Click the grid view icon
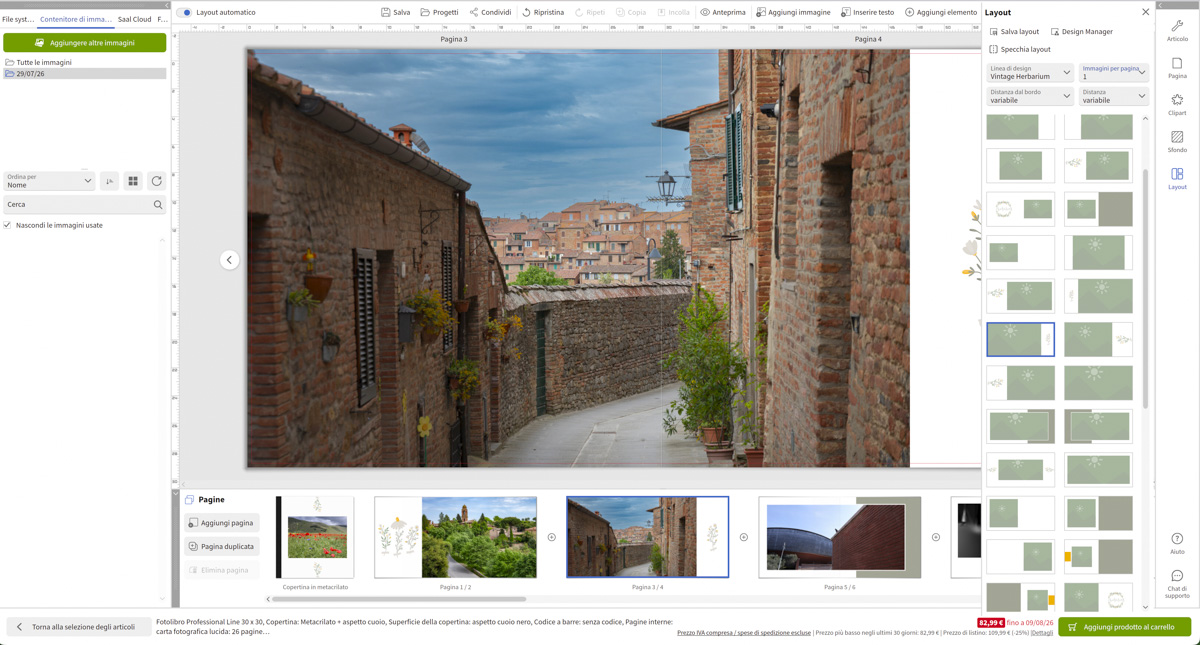This screenshot has width=1200, height=645. 133,181
